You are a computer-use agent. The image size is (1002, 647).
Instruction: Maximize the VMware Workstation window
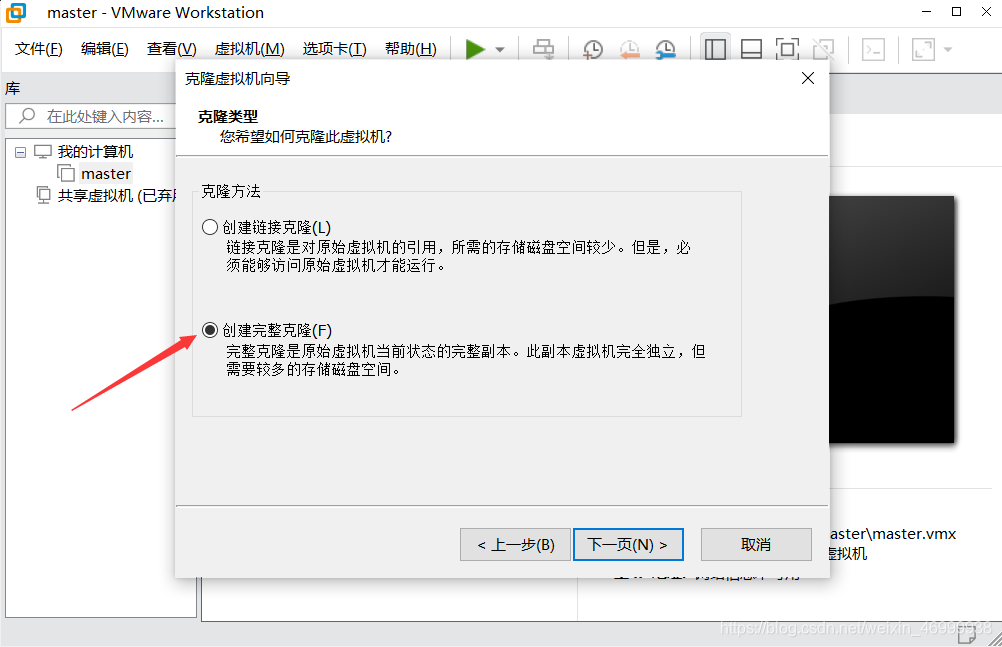tap(956, 12)
